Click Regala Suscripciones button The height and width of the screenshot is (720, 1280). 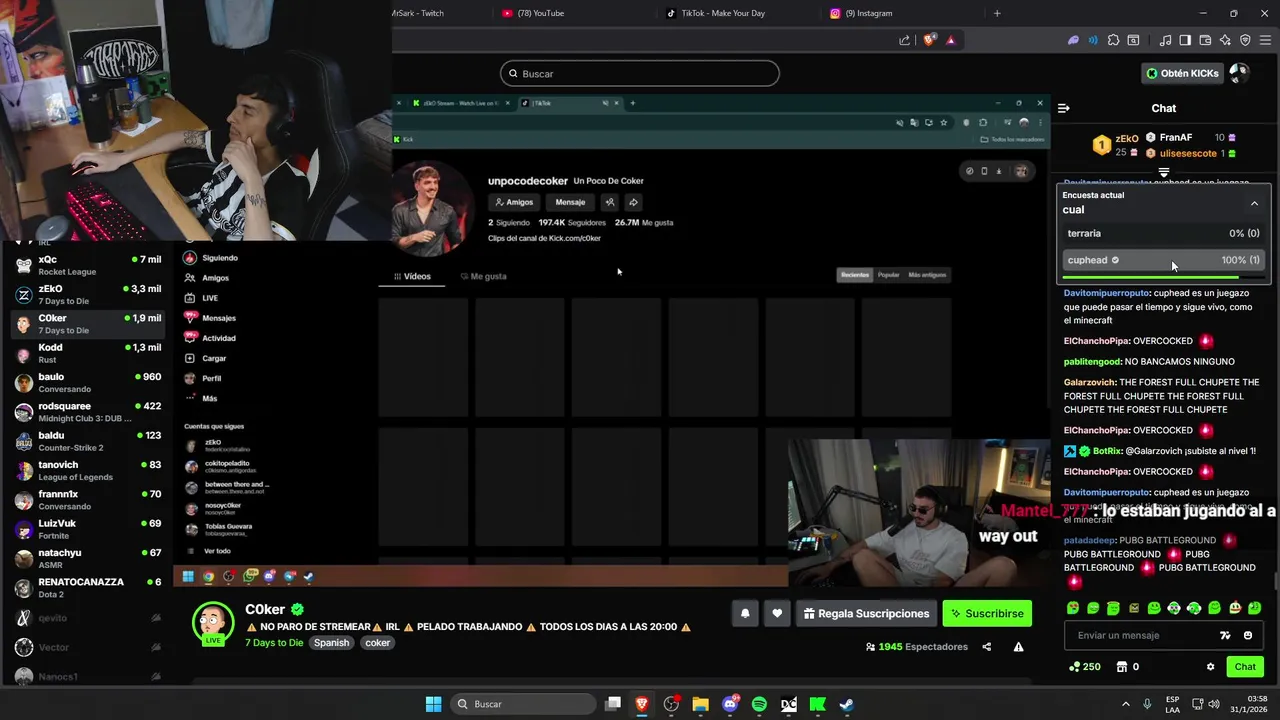click(866, 614)
